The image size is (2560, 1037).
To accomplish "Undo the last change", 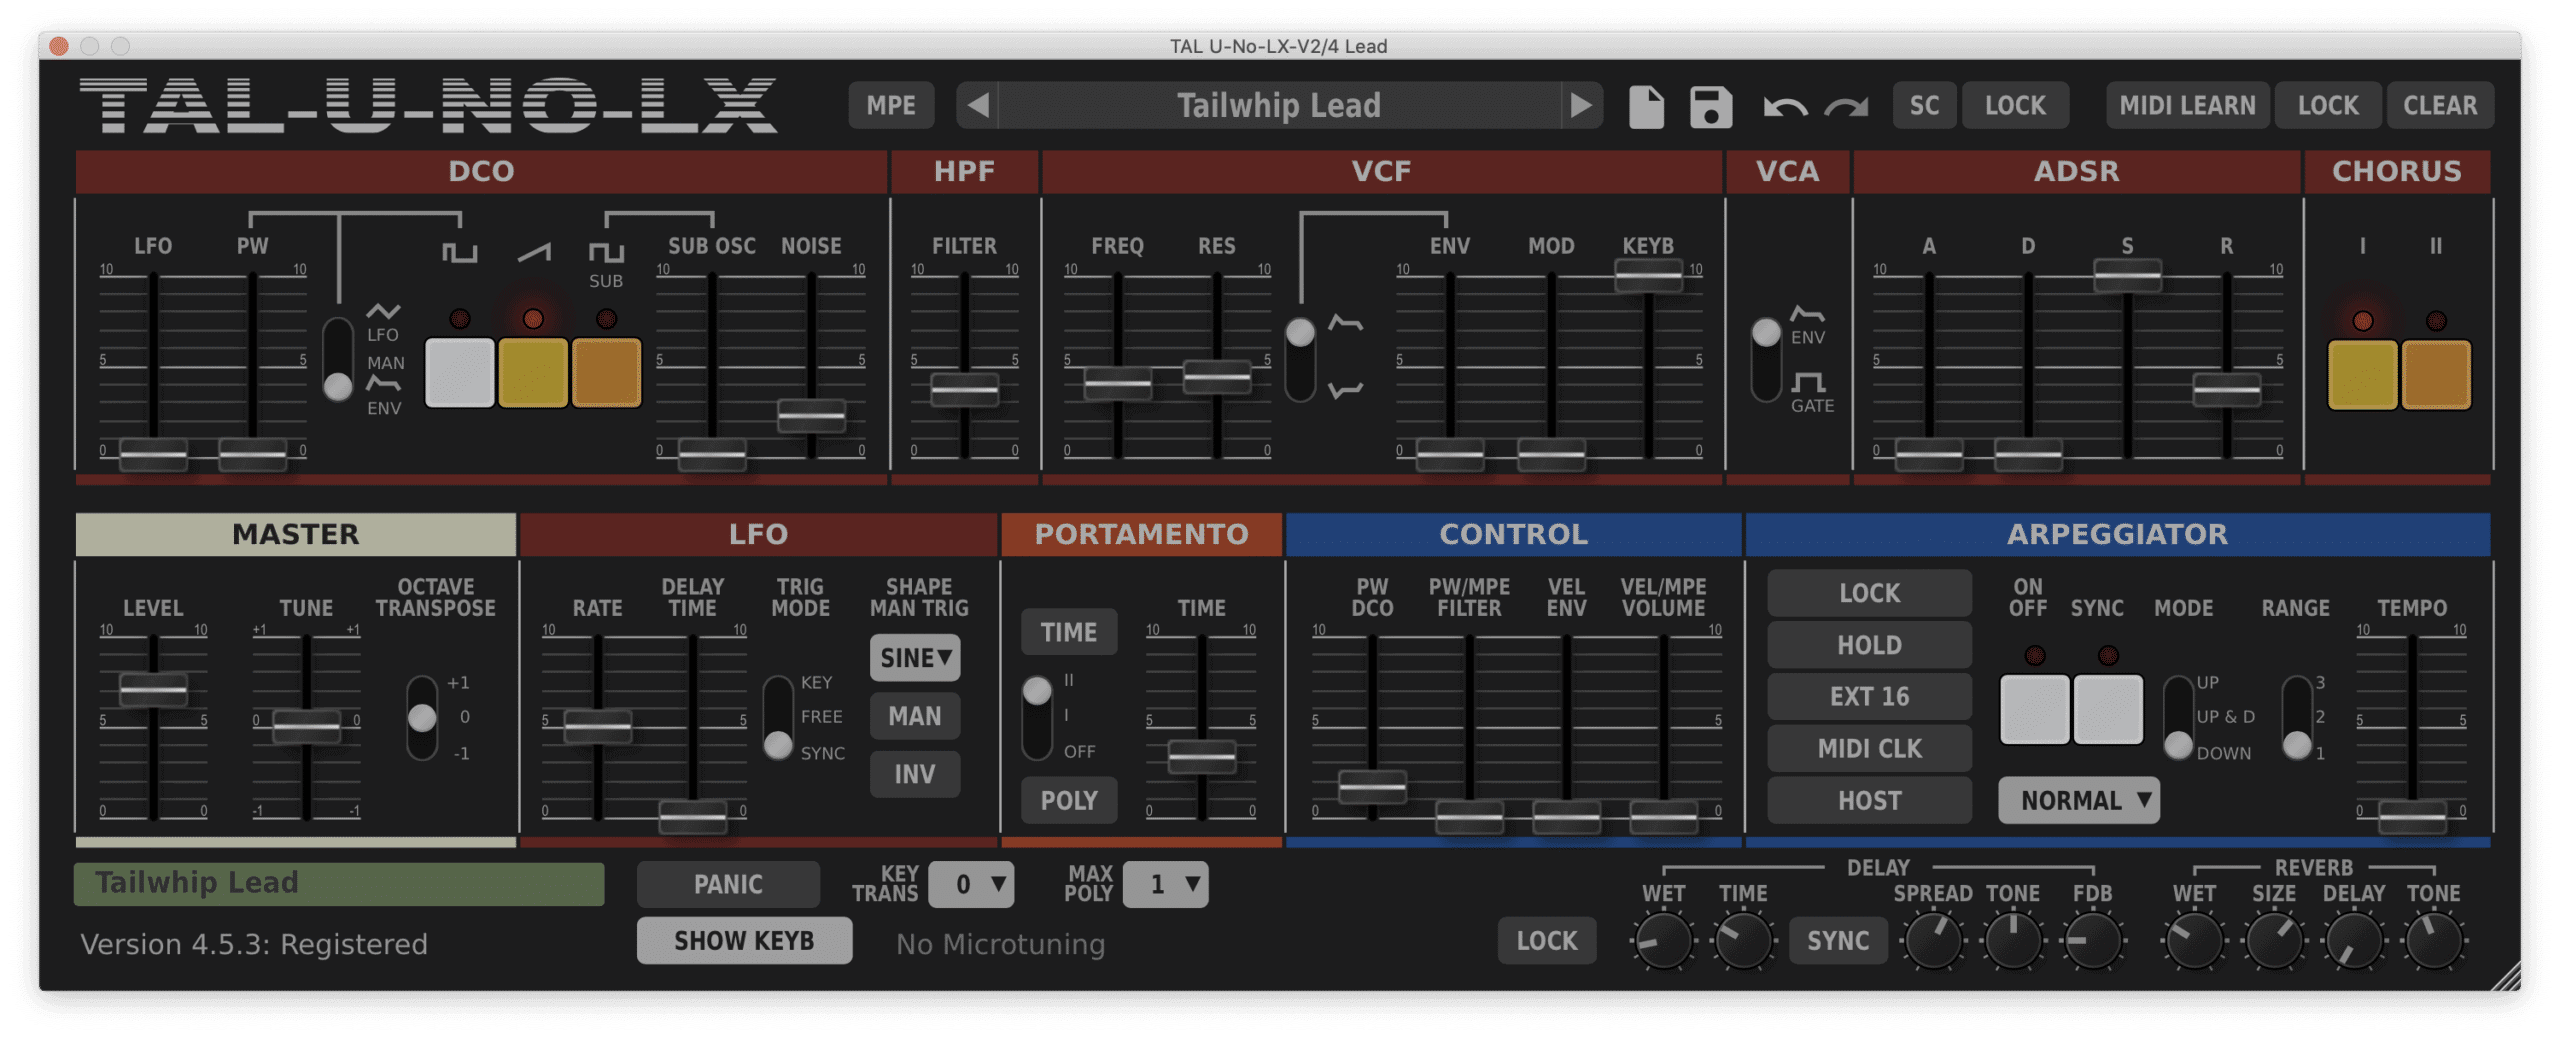I will pyautogui.click(x=1784, y=106).
